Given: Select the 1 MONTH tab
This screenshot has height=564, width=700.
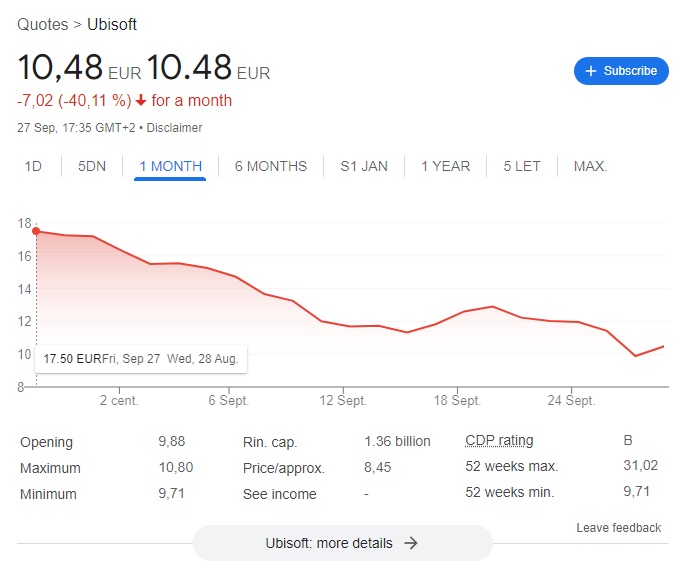Looking at the screenshot, I should click(x=170, y=166).
